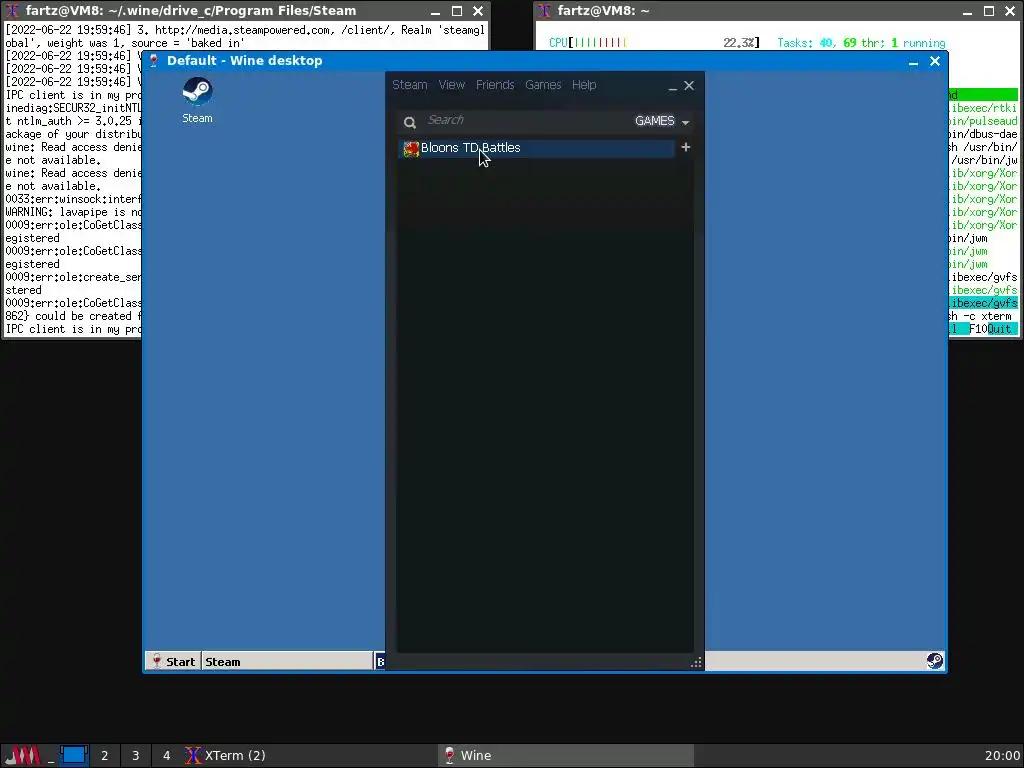Maximize the left xterm Steam terminal window
This screenshot has width=1024, height=768.
click(457, 11)
